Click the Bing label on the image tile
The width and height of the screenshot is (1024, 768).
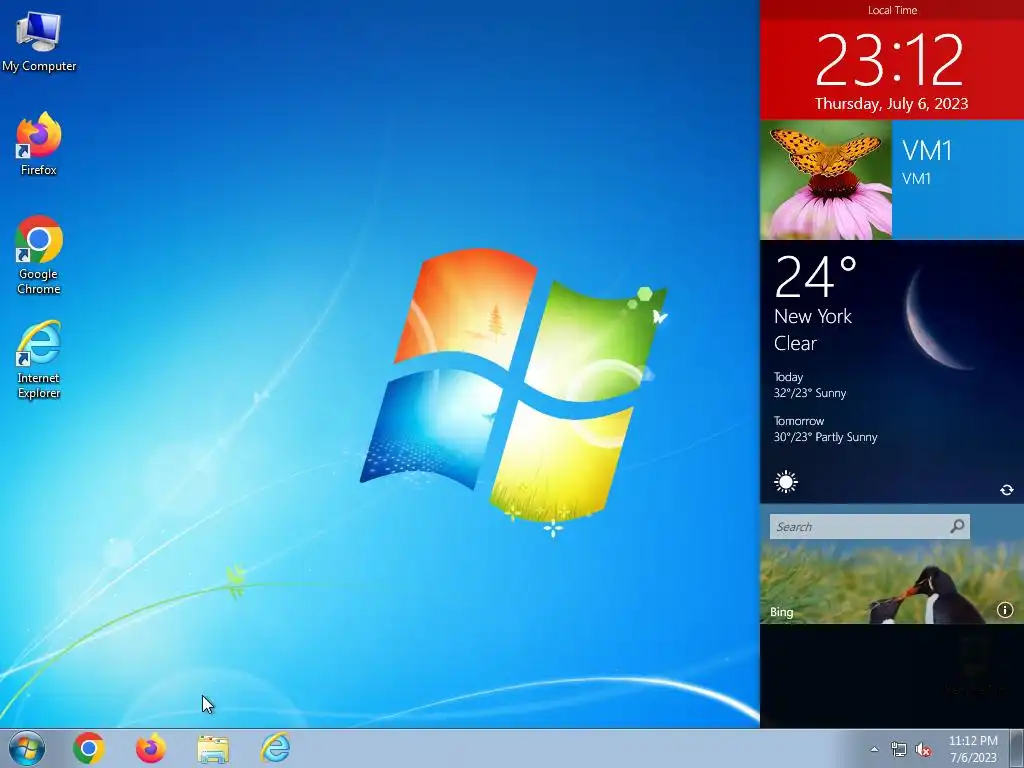tap(781, 612)
